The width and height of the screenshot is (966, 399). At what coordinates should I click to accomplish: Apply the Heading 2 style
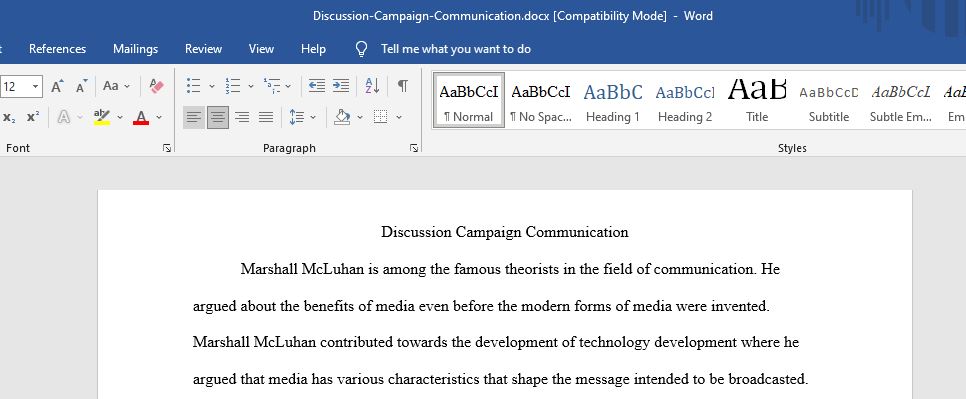pyautogui.click(x=685, y=100)
